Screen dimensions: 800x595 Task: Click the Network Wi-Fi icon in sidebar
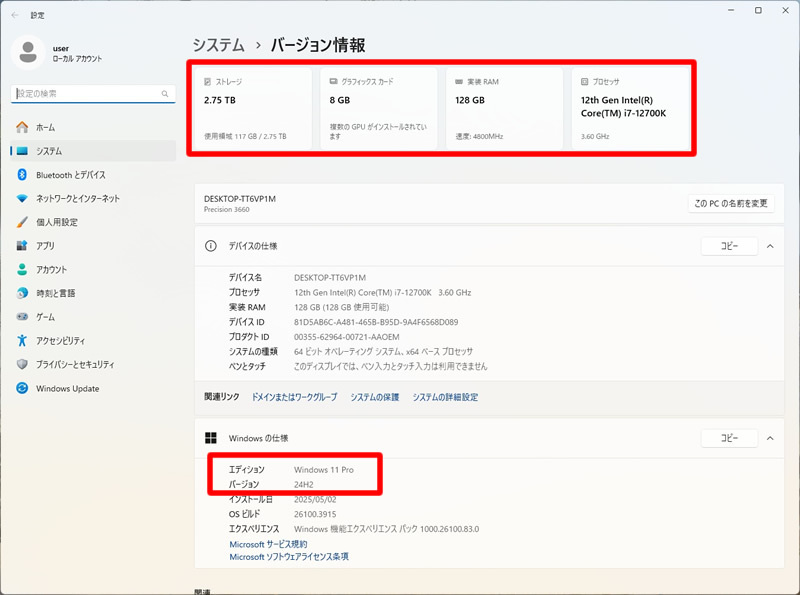point(22,199)
